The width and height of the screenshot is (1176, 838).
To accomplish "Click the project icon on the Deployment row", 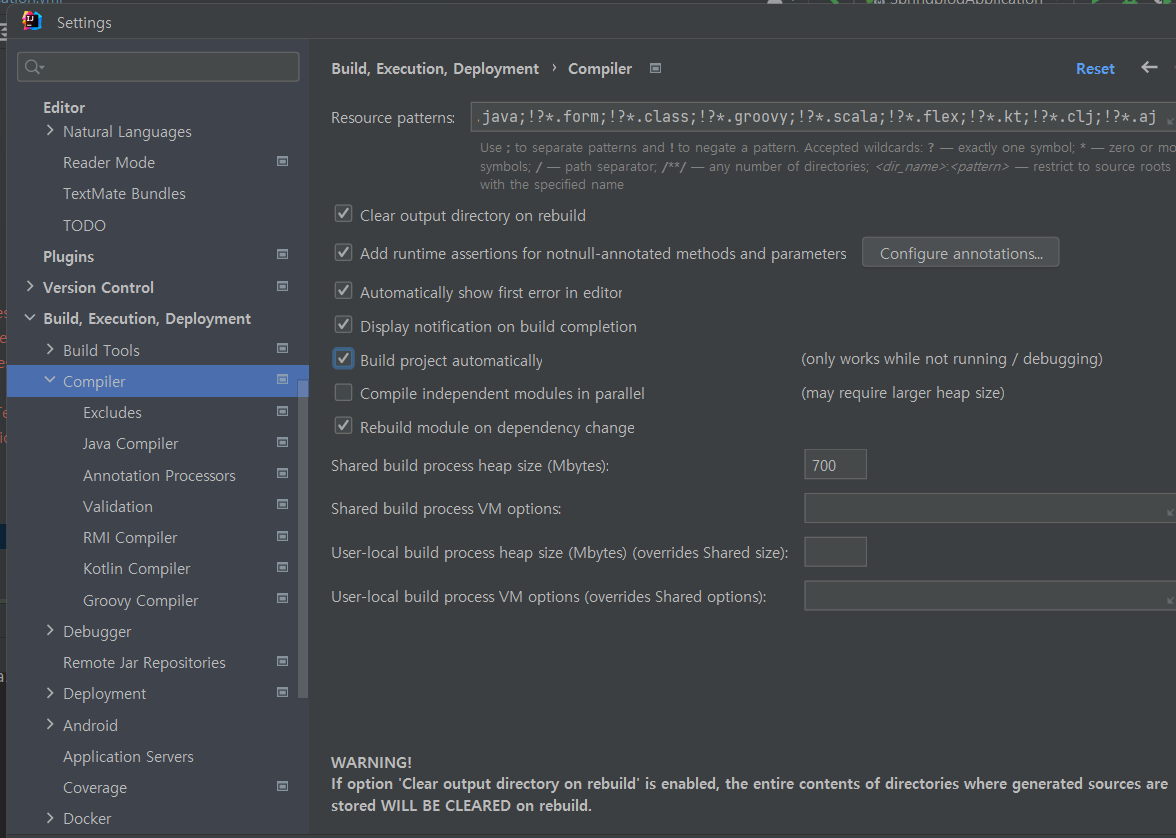I will coord(283,692).
